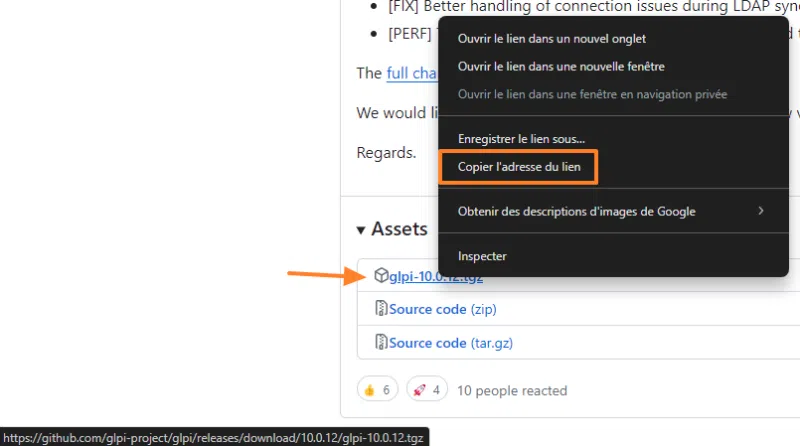Collapse the Assets section triangle
Viewport: 800px width, 446px height.
[361, 230]
